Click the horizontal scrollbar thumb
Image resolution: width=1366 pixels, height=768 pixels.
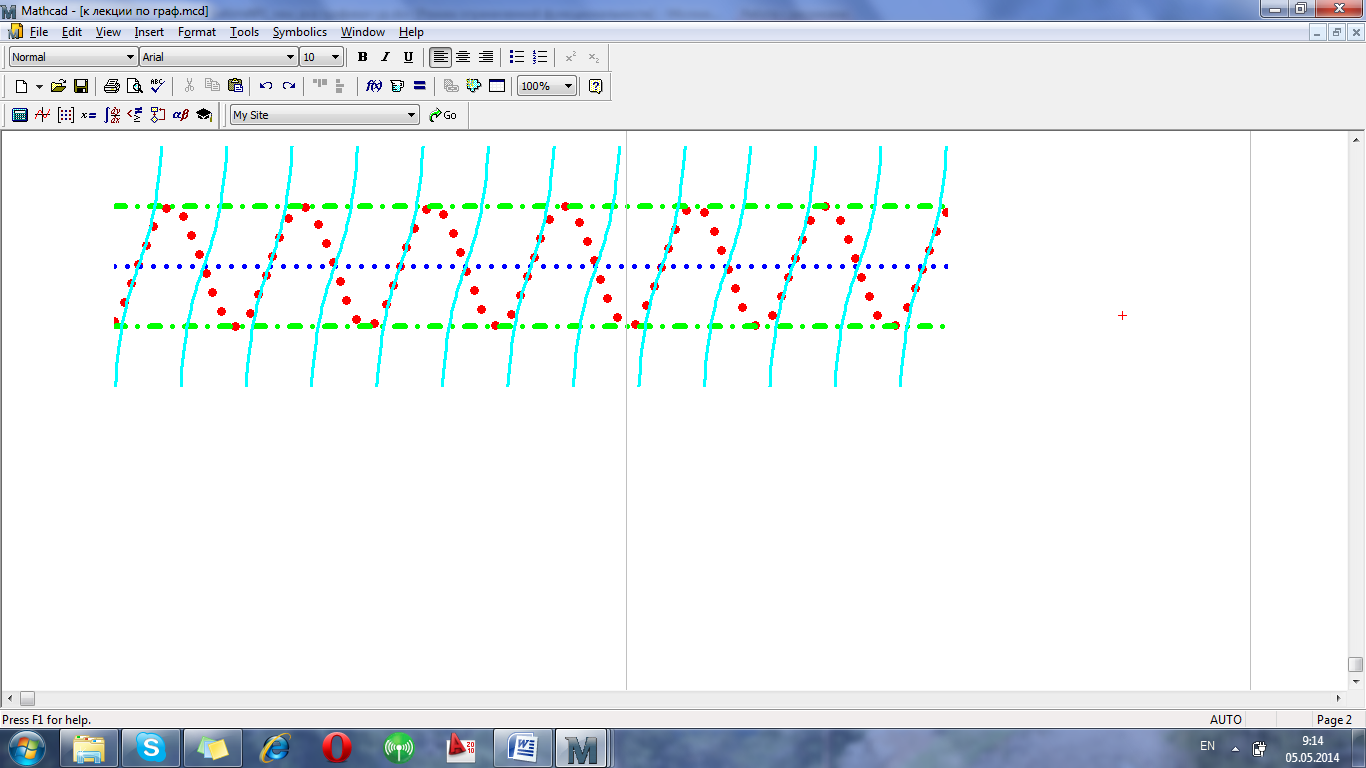tap(27, 698)
